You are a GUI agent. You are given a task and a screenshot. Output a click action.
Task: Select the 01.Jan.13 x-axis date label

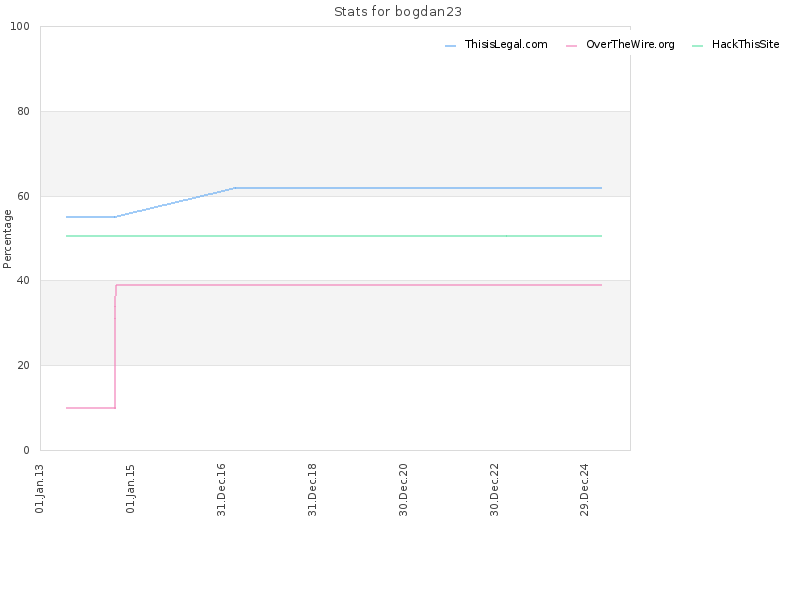click(40, 489)
